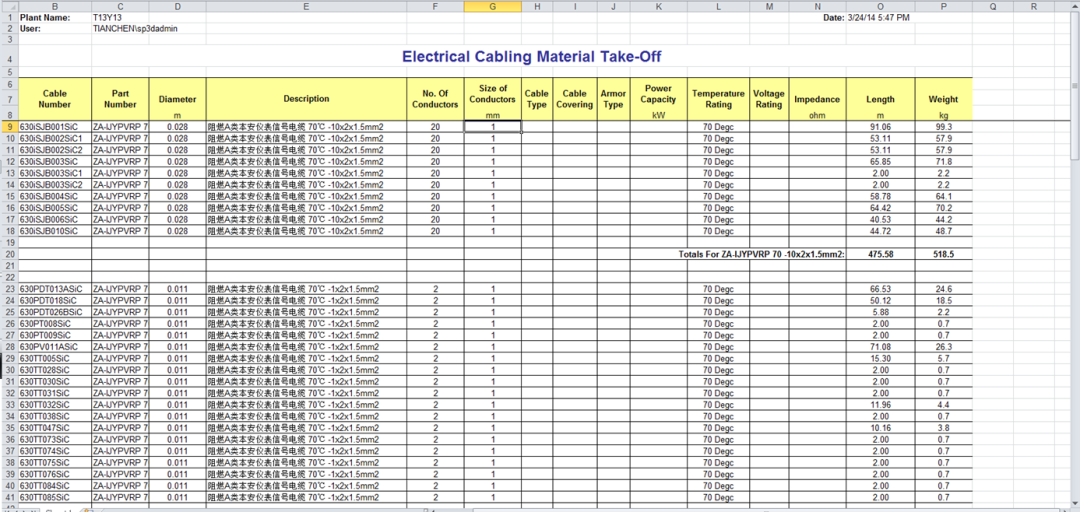
Task: Click the 'Voltage Rating' heading
Action: click(769, 99)
